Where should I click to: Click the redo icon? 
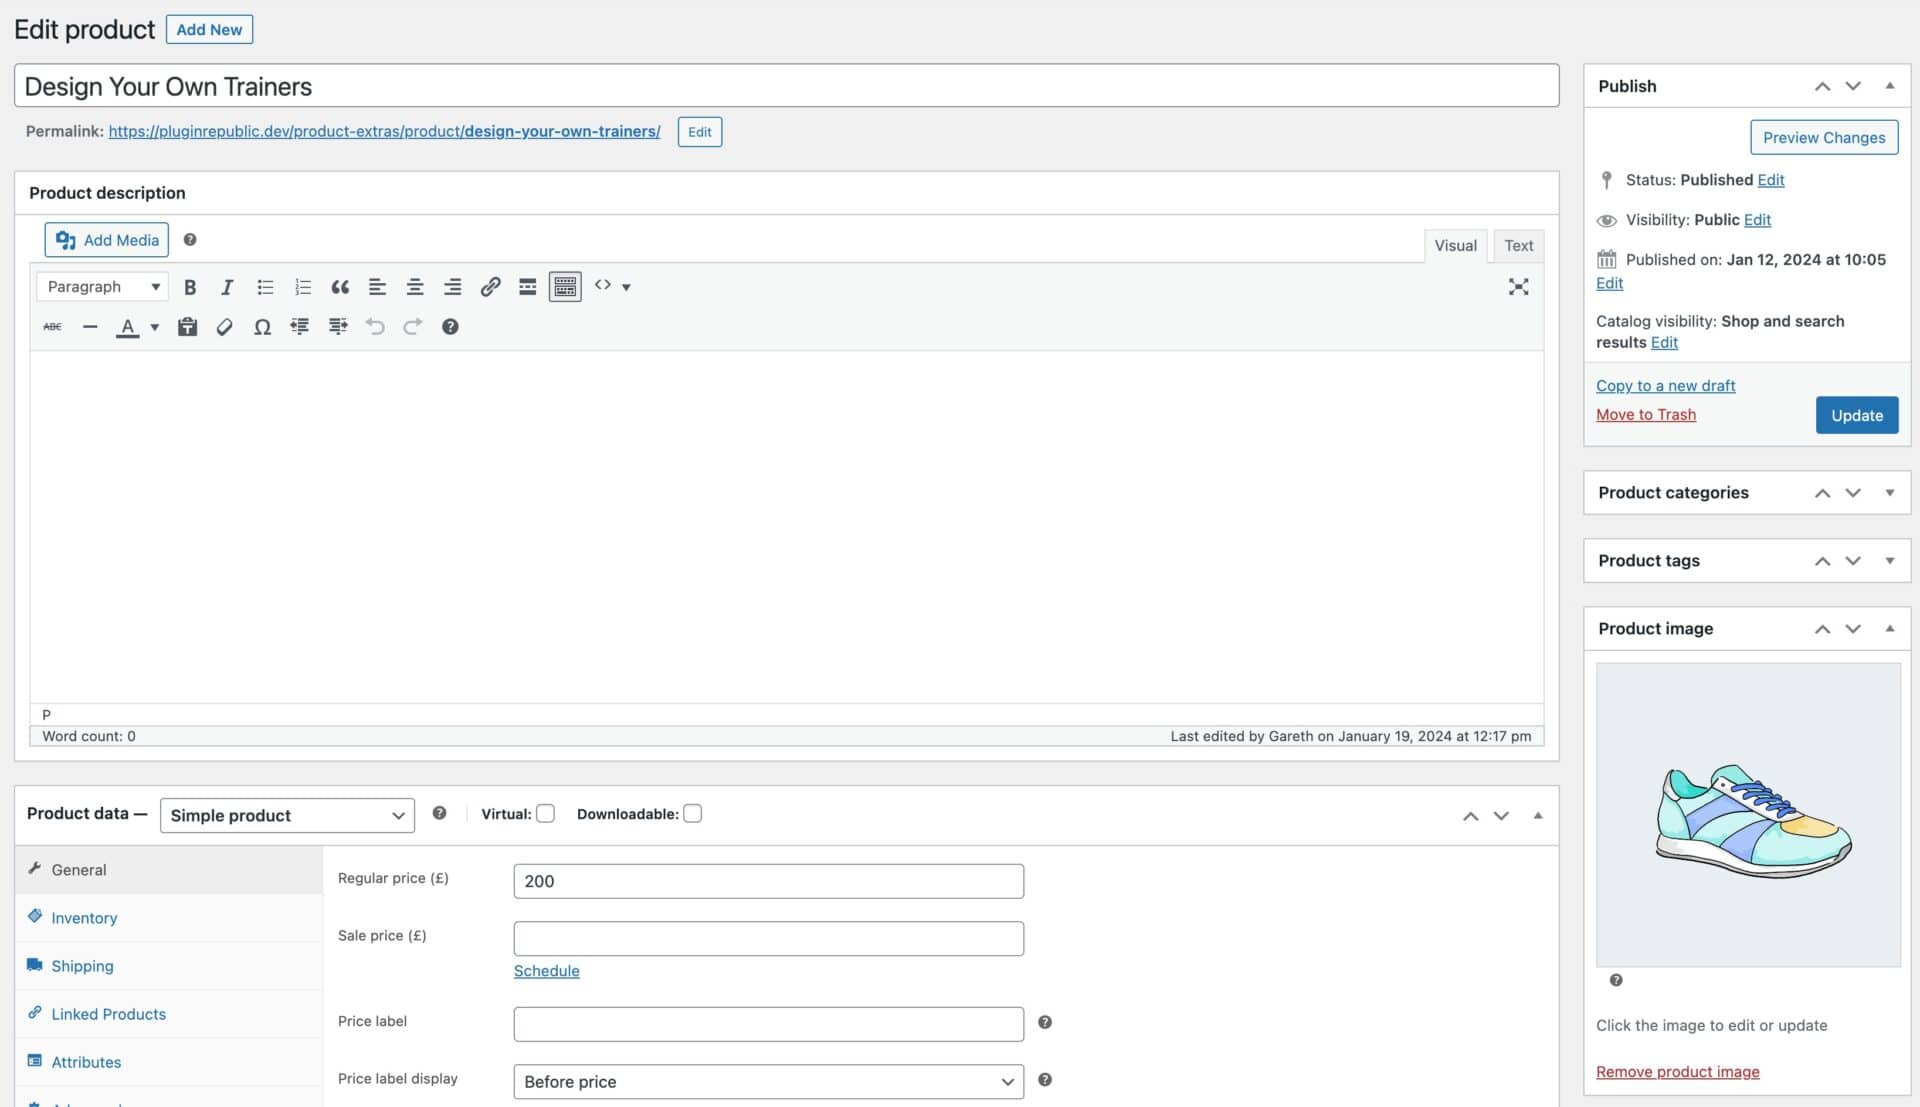coord(411,326)
